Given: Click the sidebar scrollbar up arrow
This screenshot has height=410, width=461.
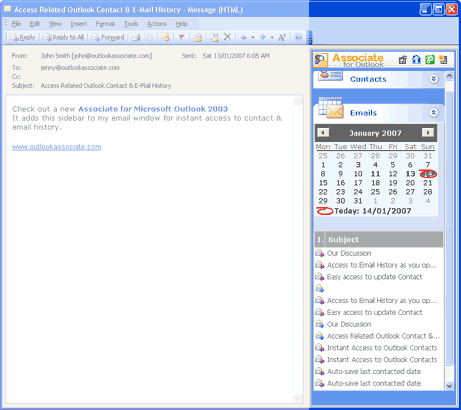Looking at the screenshot, I should coord(449,75).
